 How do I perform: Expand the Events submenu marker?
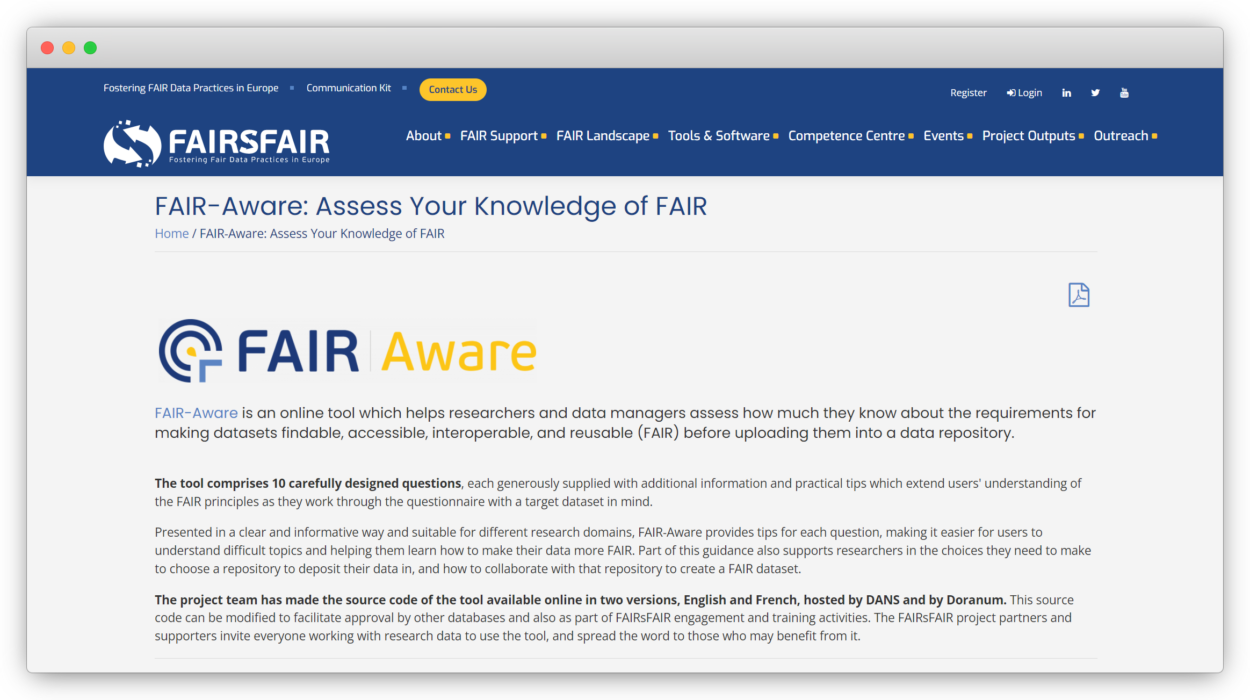coord(968,135)
